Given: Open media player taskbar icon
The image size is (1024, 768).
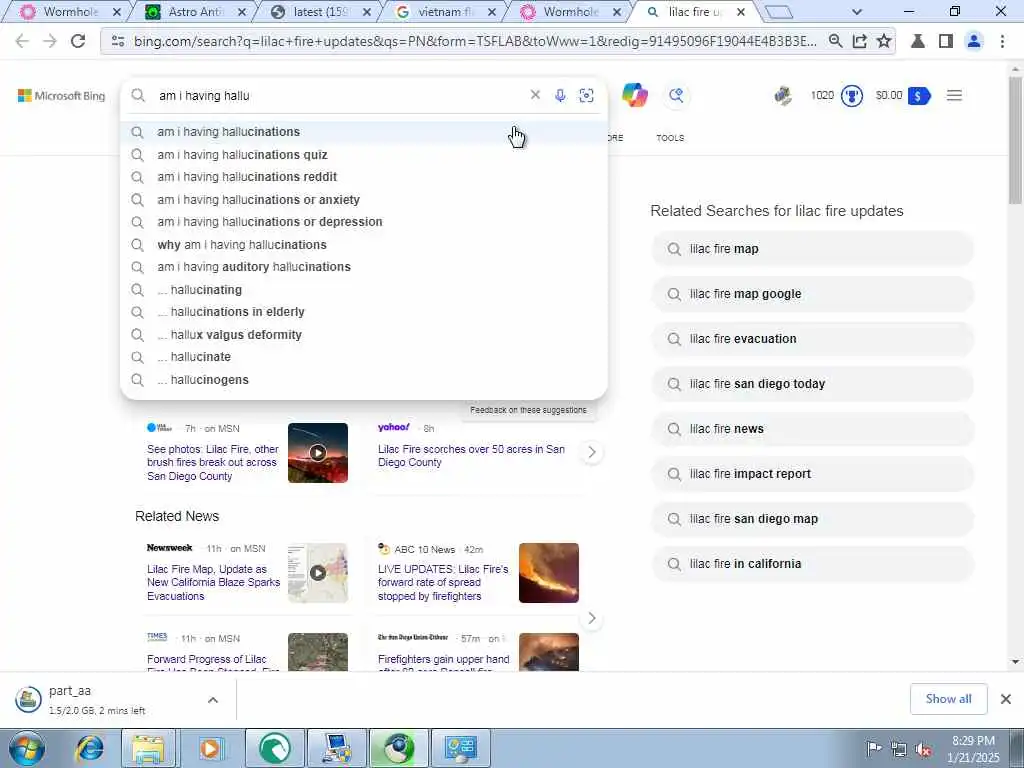Looking at the screenshot, I should click(x=210, y=748).
